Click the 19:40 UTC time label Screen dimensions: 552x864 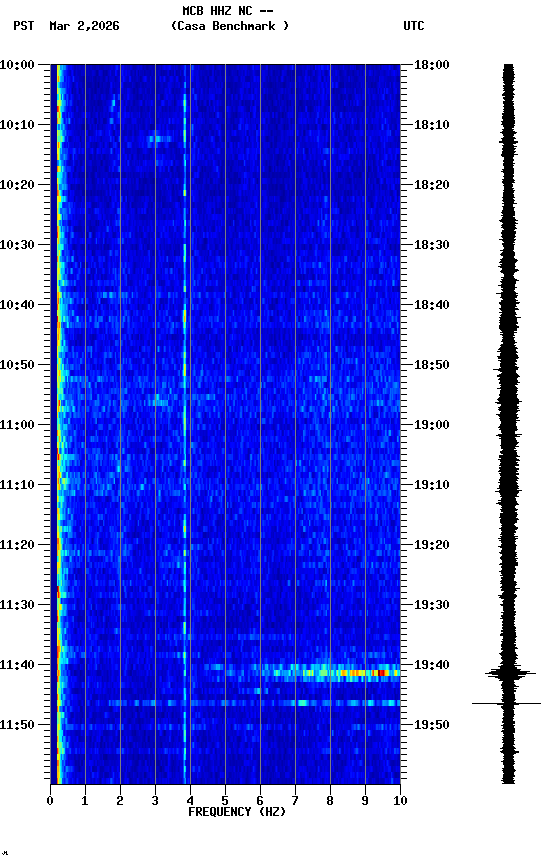(x=432, y=665)
